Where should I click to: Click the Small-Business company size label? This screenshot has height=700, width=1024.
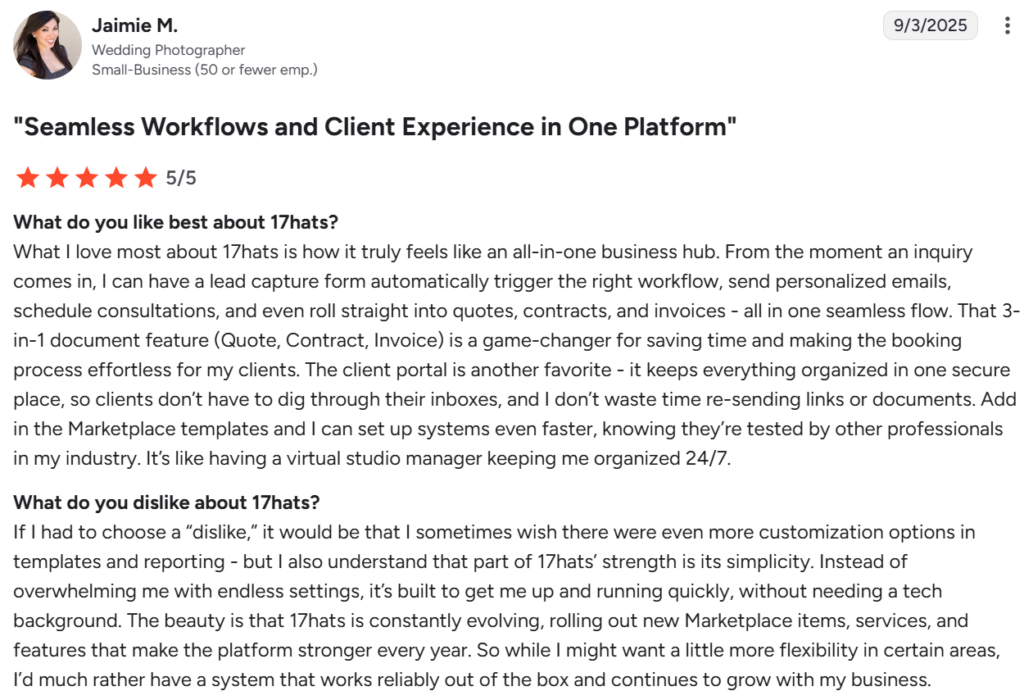click(x=204, y=70)
